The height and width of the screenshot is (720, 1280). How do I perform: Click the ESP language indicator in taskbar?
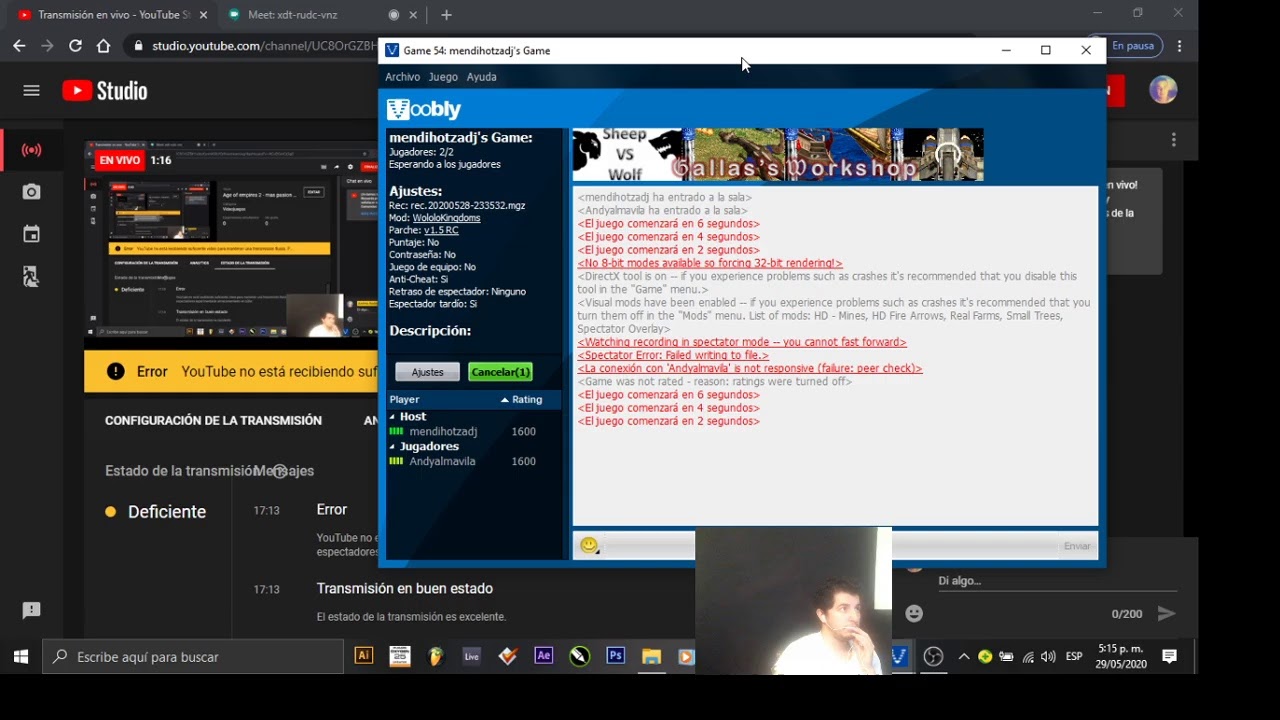(1074, 657)
